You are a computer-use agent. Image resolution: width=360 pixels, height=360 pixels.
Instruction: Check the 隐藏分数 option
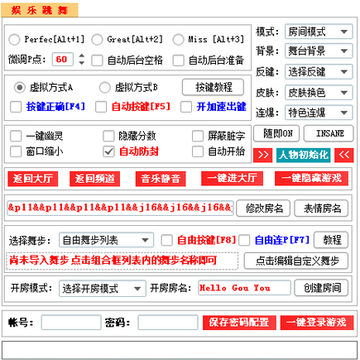[109, 136]
